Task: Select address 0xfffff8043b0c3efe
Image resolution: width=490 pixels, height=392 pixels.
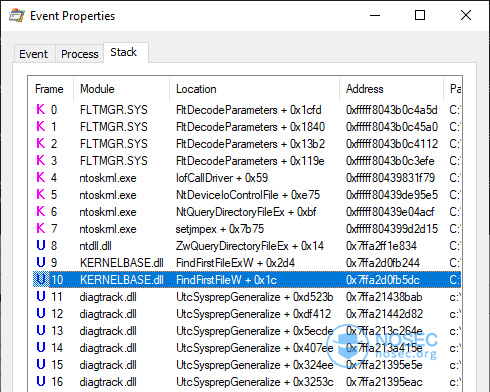Action: [390, 161]
